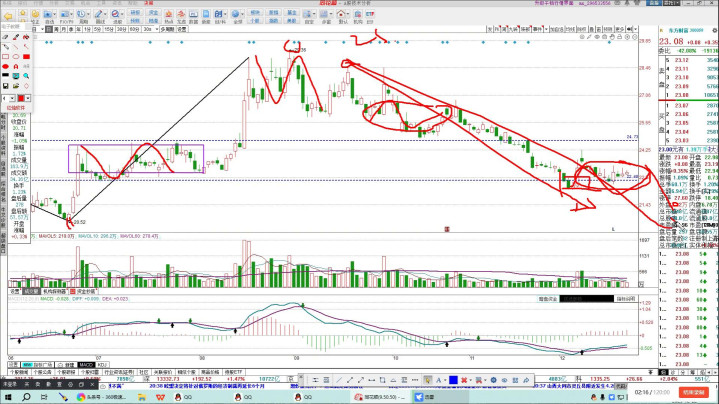Screen dimensions: 719x404
Task: Click the black filled bar tool
Action: (6, 76)
